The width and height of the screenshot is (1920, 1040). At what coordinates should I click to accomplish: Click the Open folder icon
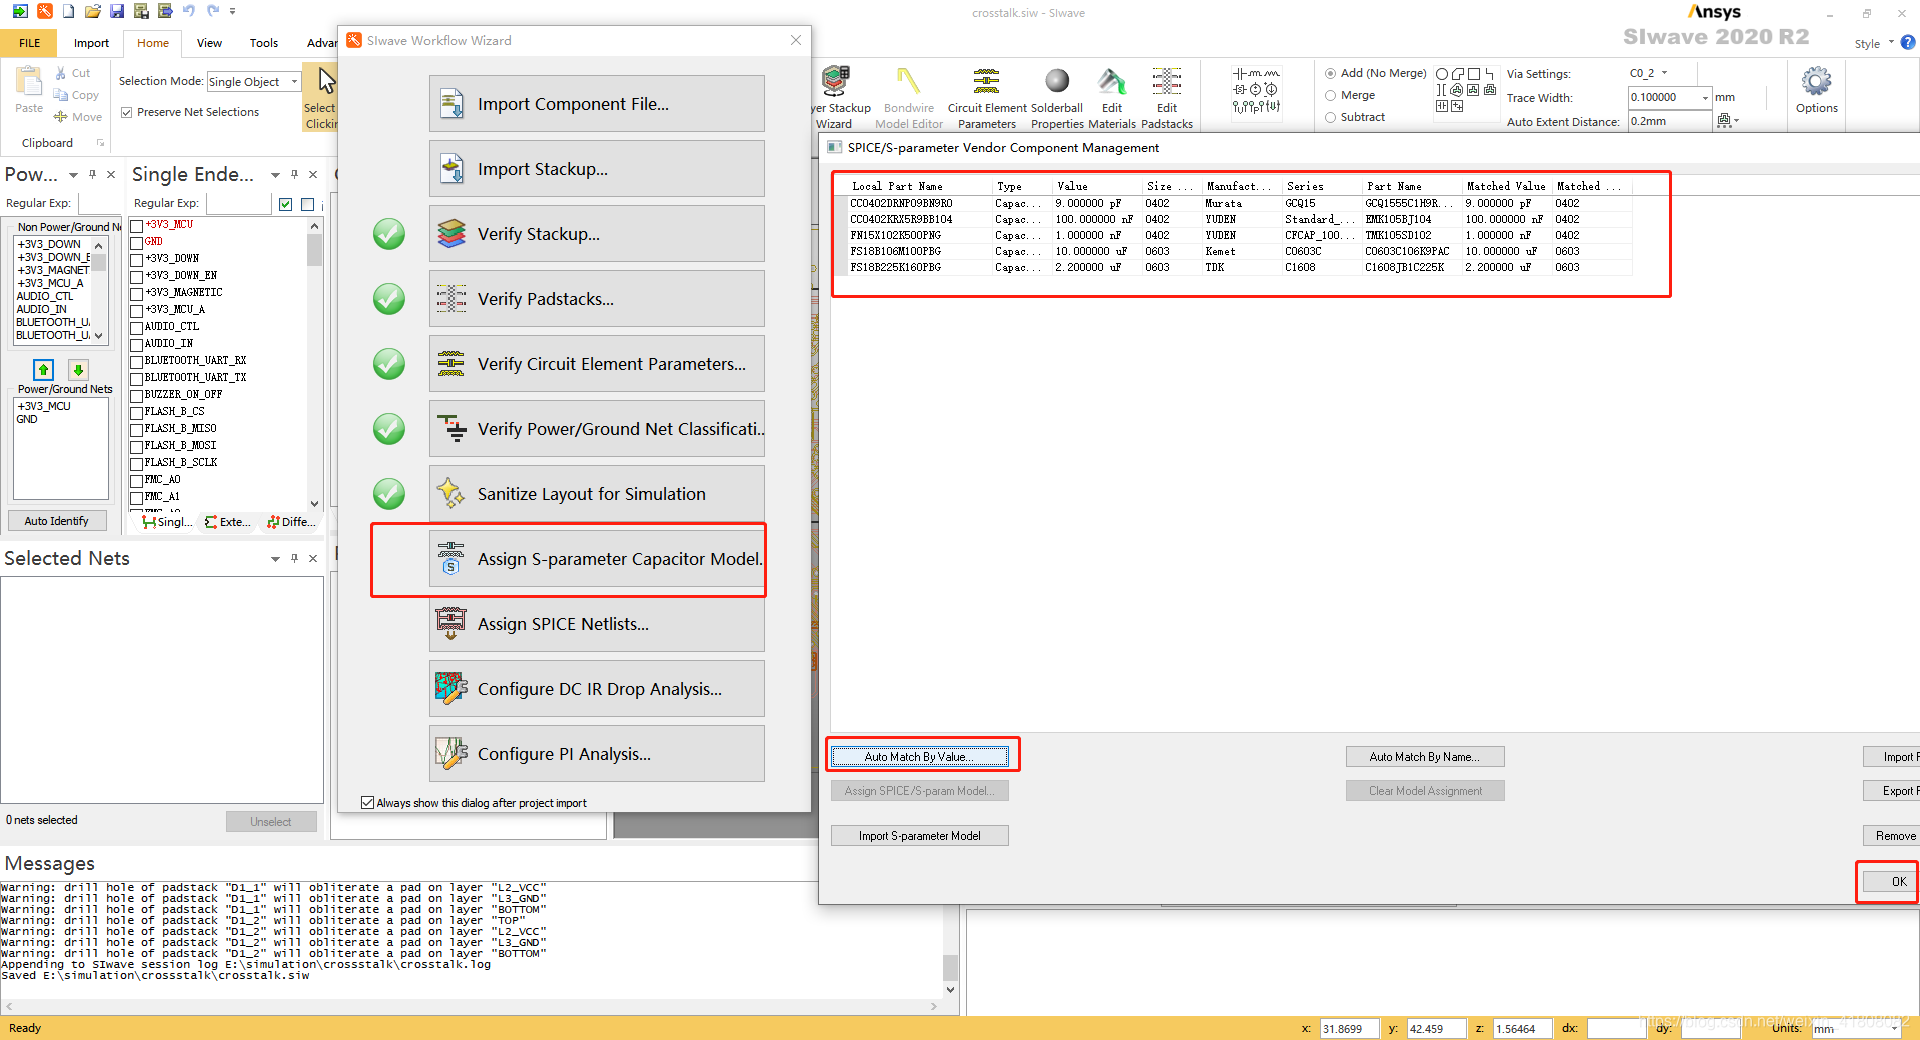click(x=93, y=11)
